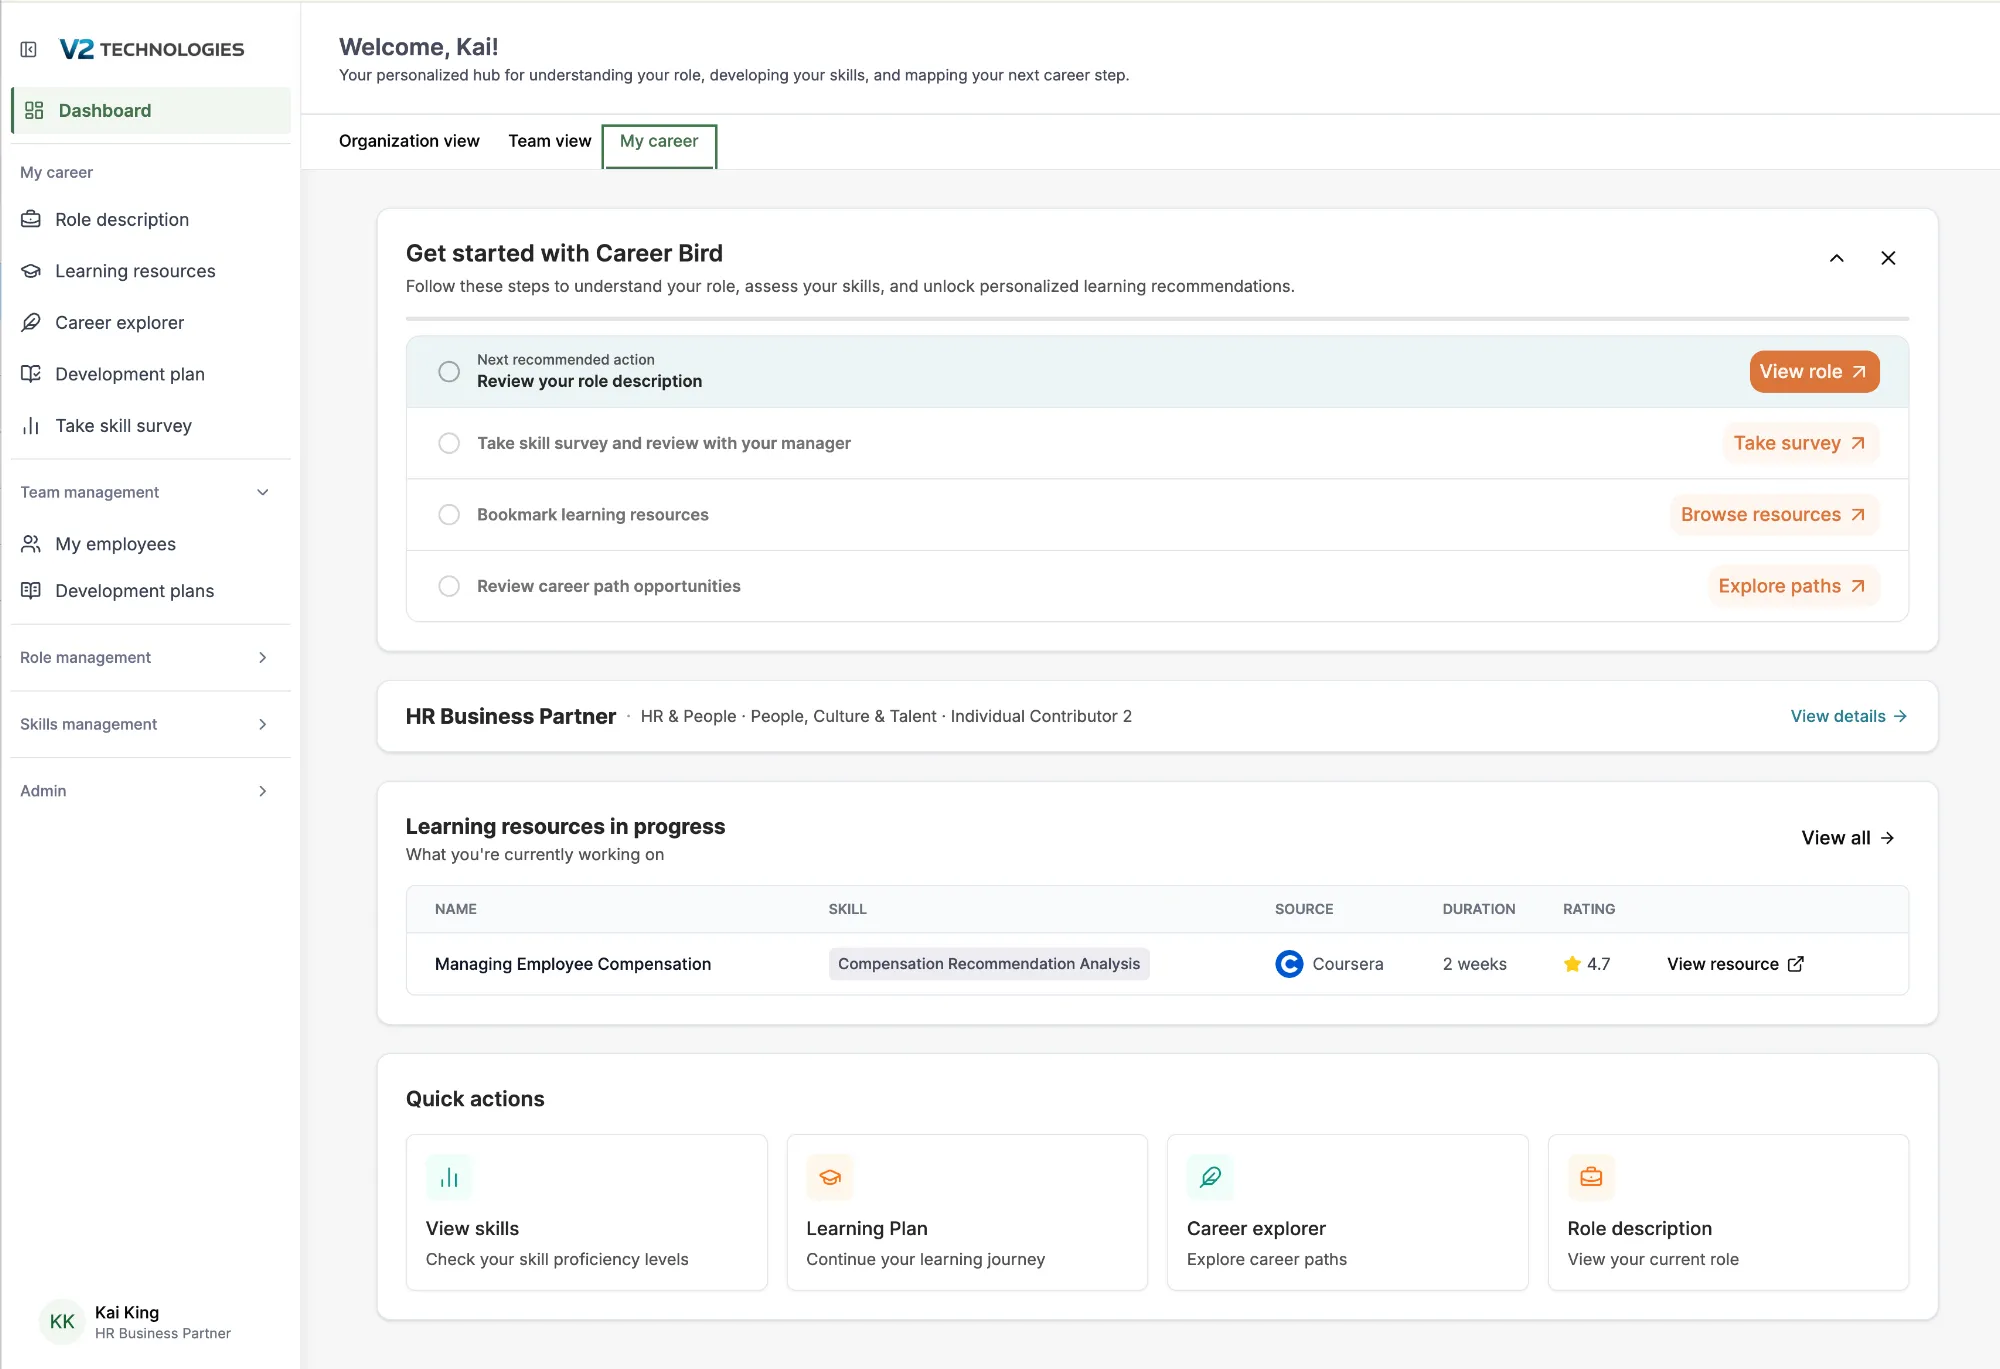
Task: Click View all learning resources
Action: tap(1848, 838)
